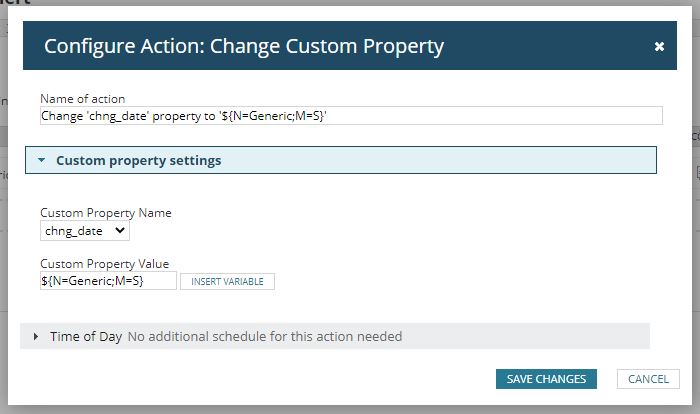Cancel the action configuration
Image resolution: width=700 pixels, height=414 pixels.
pos(648,379)
